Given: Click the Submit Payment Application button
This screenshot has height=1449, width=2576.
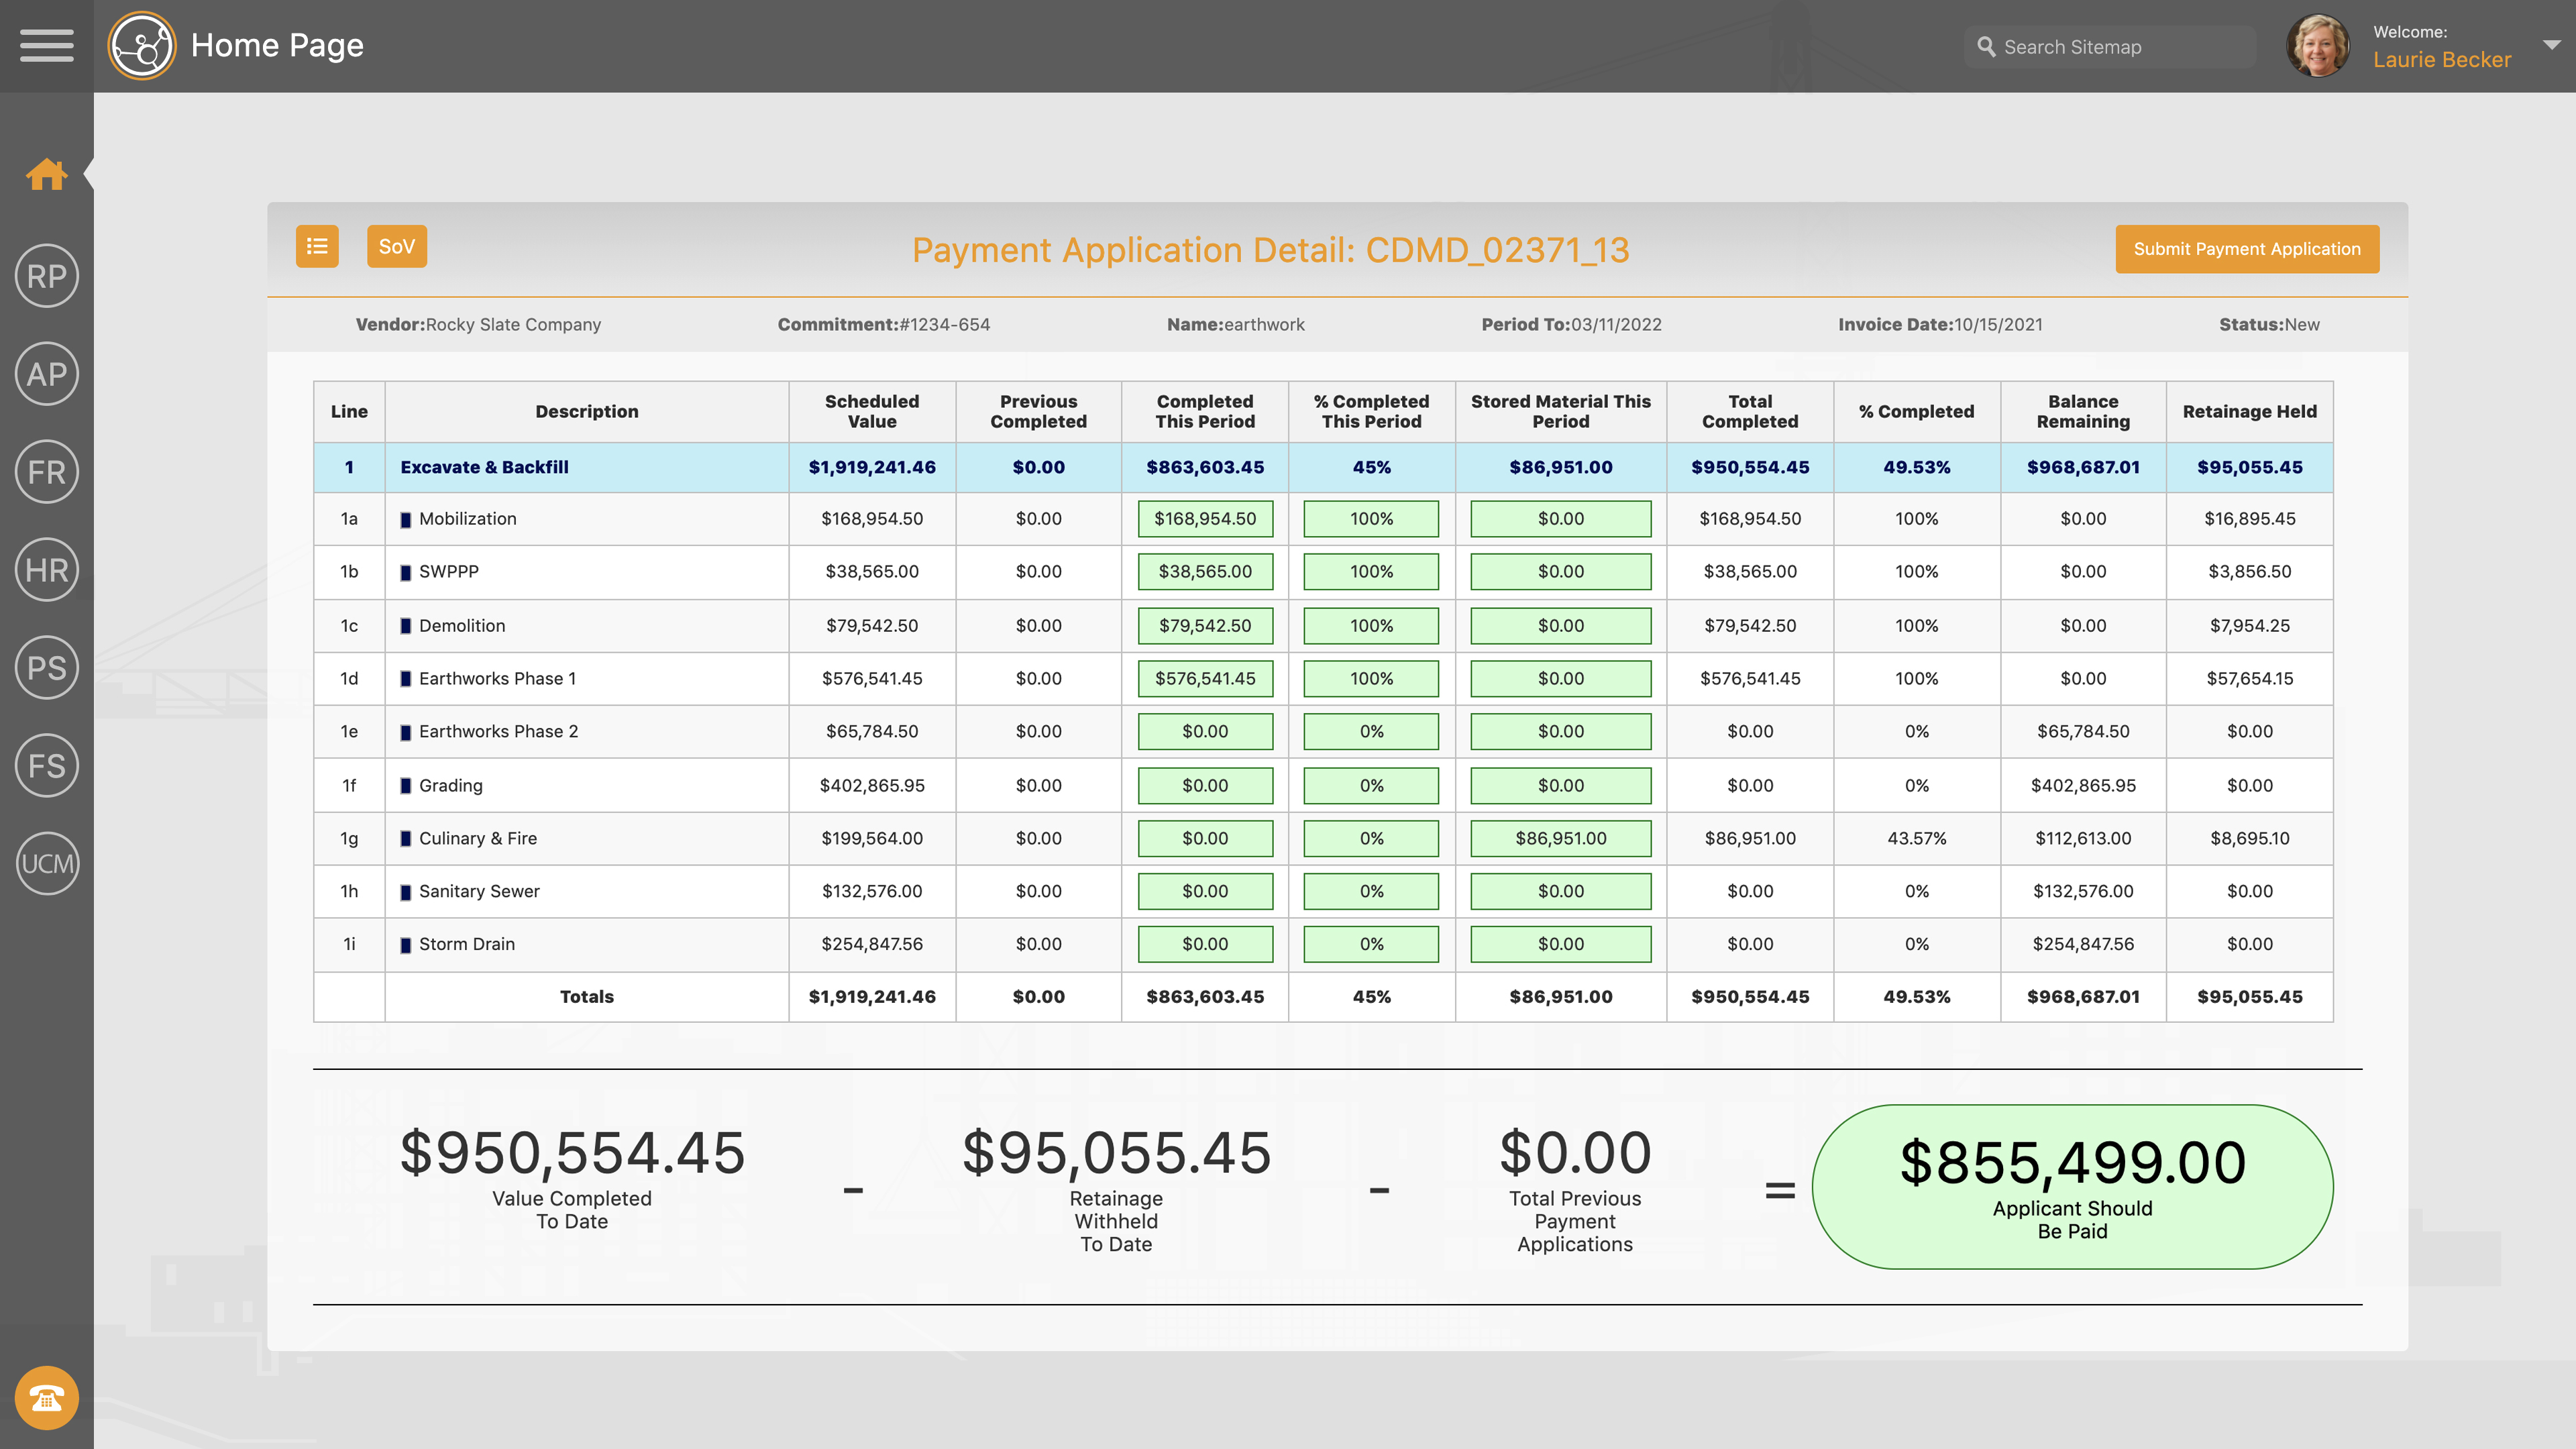Looking at the screenshot, I should click(x=2247, y=248).
